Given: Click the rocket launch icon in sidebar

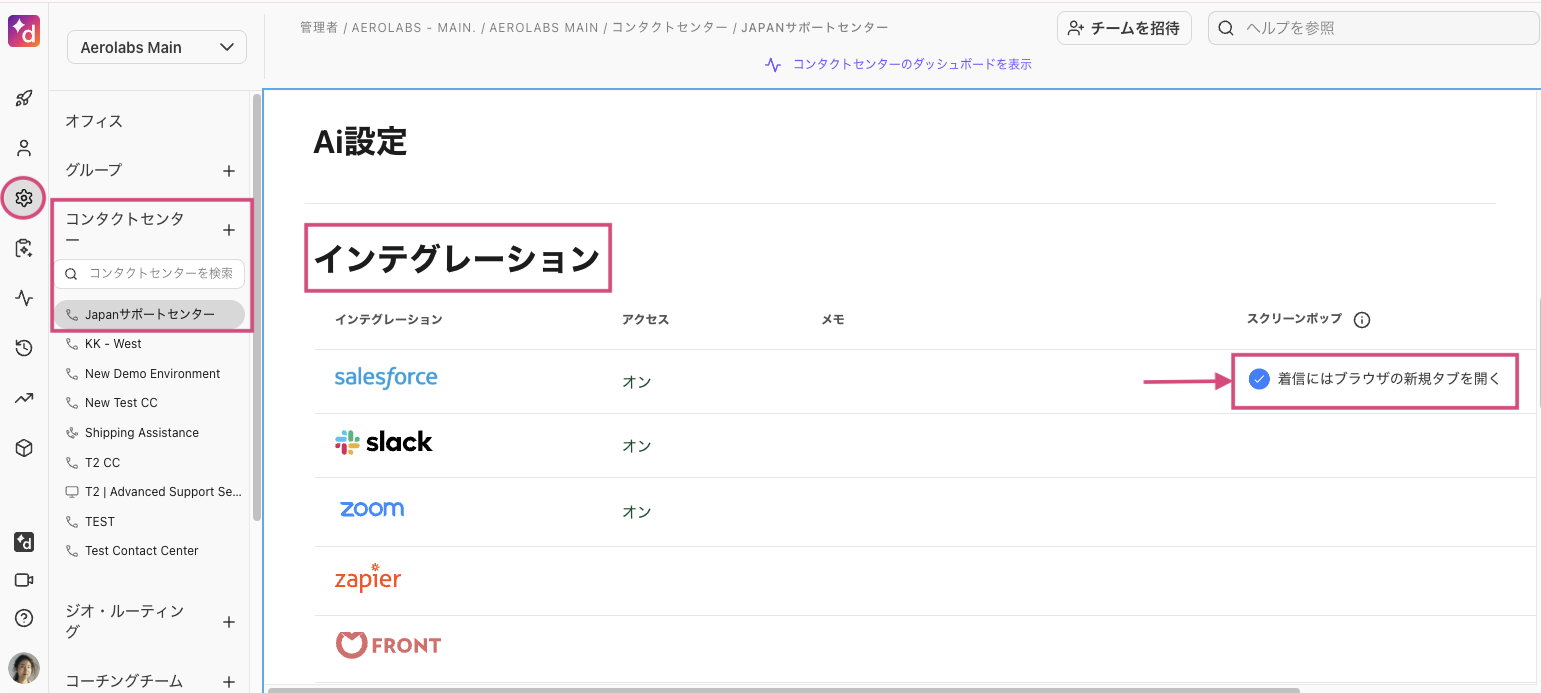Looking at the screenshot, I should click(24, 98).
